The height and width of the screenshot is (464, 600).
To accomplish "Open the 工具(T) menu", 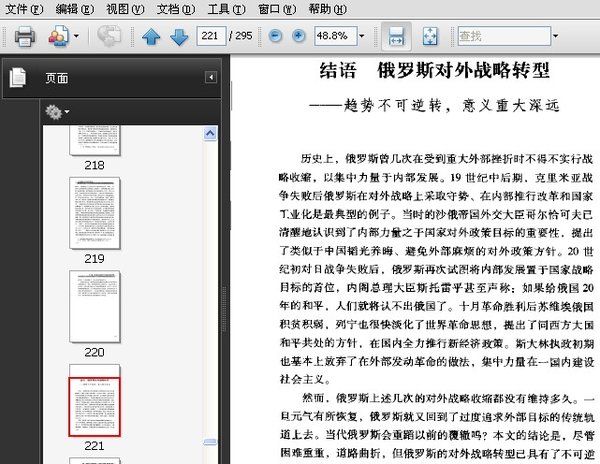I will [x=227, y=9].
